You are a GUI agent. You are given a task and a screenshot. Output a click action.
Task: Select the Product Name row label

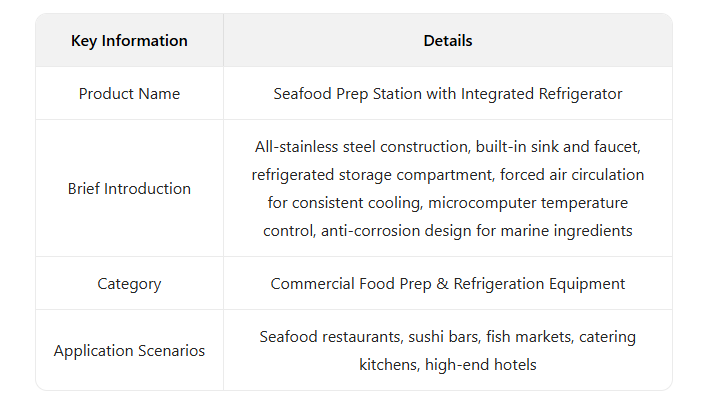(129, 94)
